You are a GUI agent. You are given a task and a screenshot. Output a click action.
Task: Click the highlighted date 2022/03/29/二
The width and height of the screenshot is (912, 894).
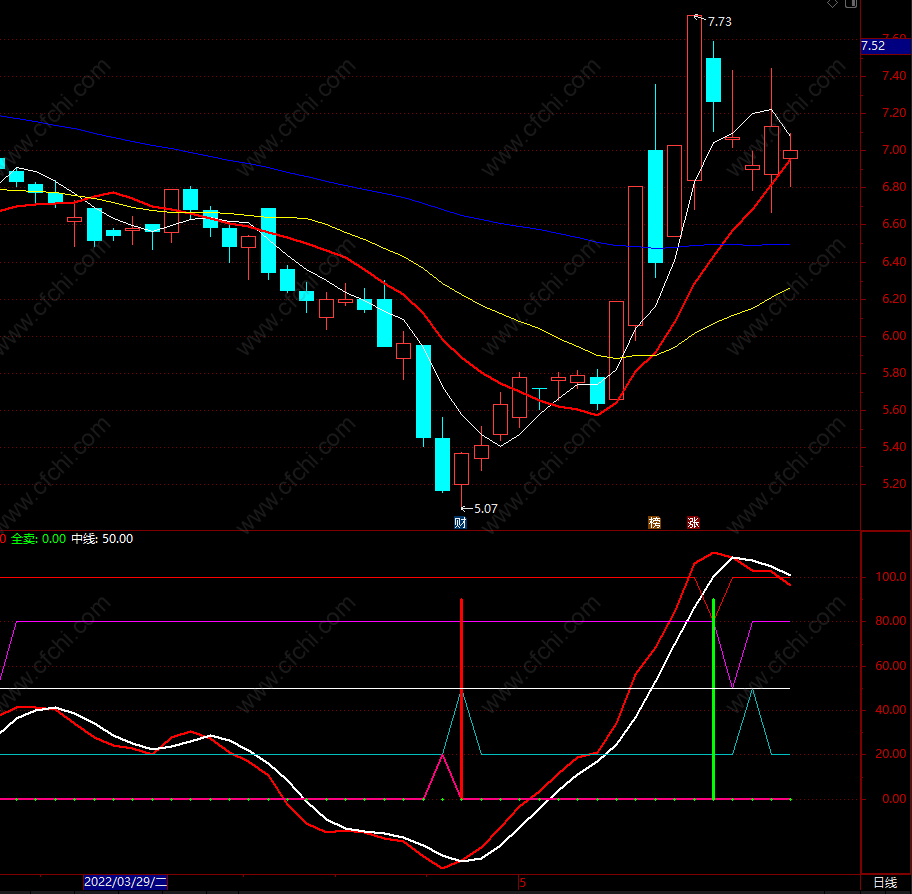pos(126,882)
